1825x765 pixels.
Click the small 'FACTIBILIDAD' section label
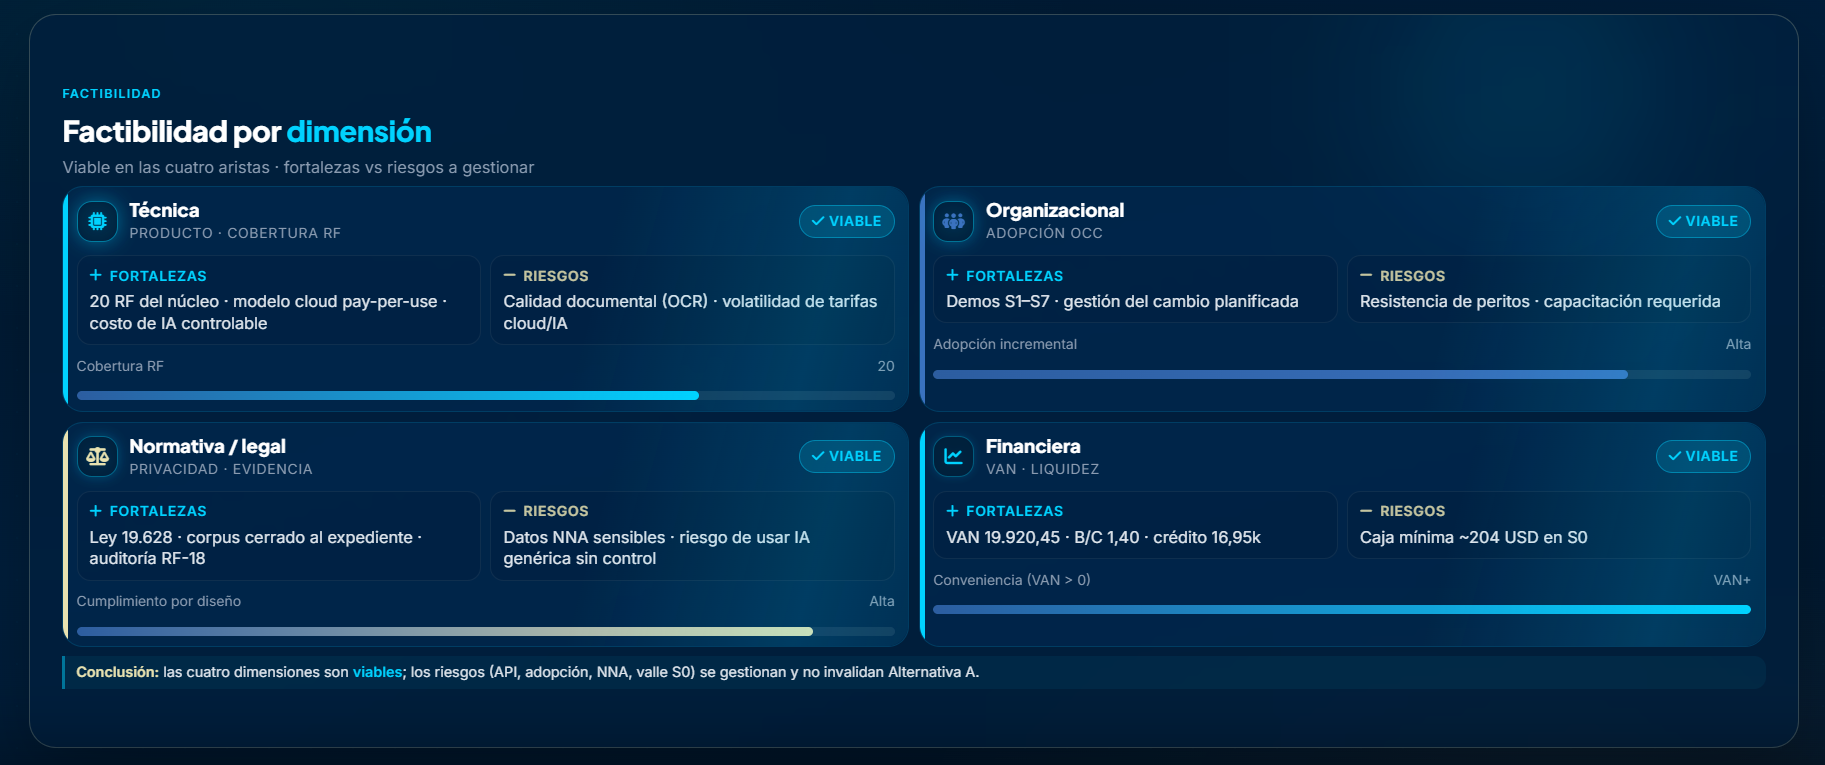112,94
